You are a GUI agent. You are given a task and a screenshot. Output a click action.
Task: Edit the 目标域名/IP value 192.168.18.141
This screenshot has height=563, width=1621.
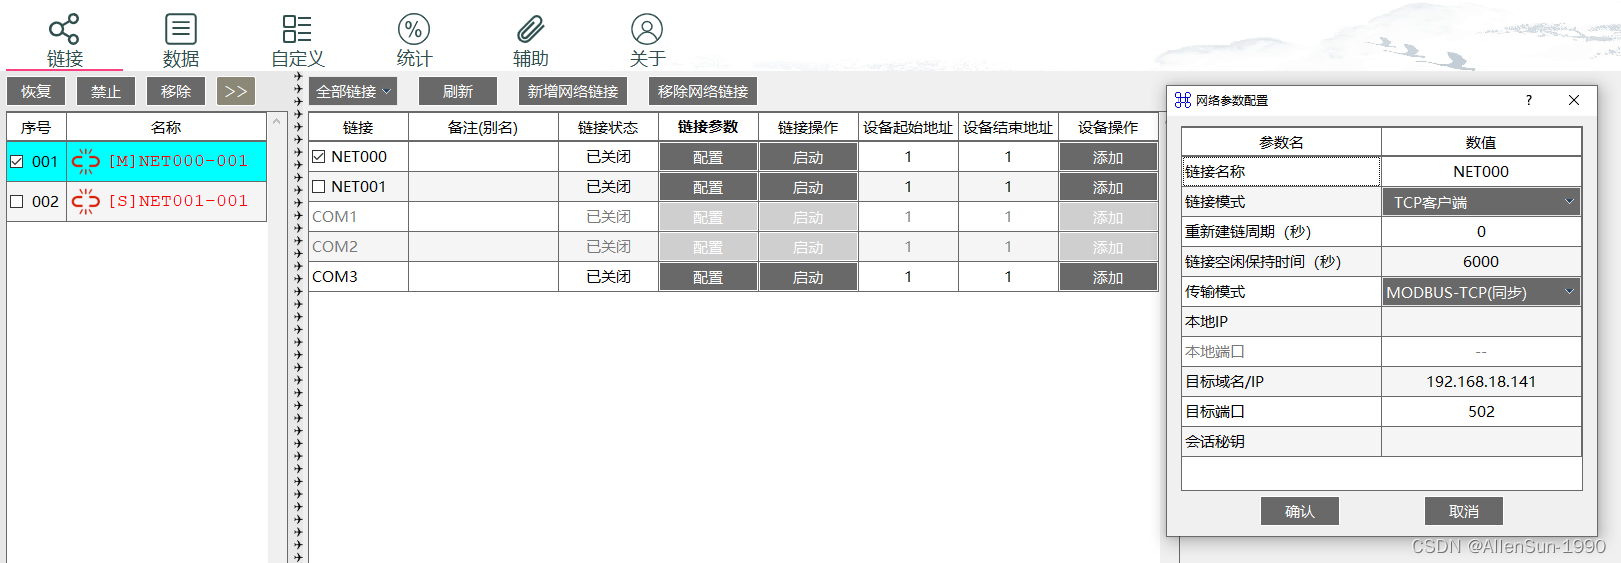coord(1481,382)
